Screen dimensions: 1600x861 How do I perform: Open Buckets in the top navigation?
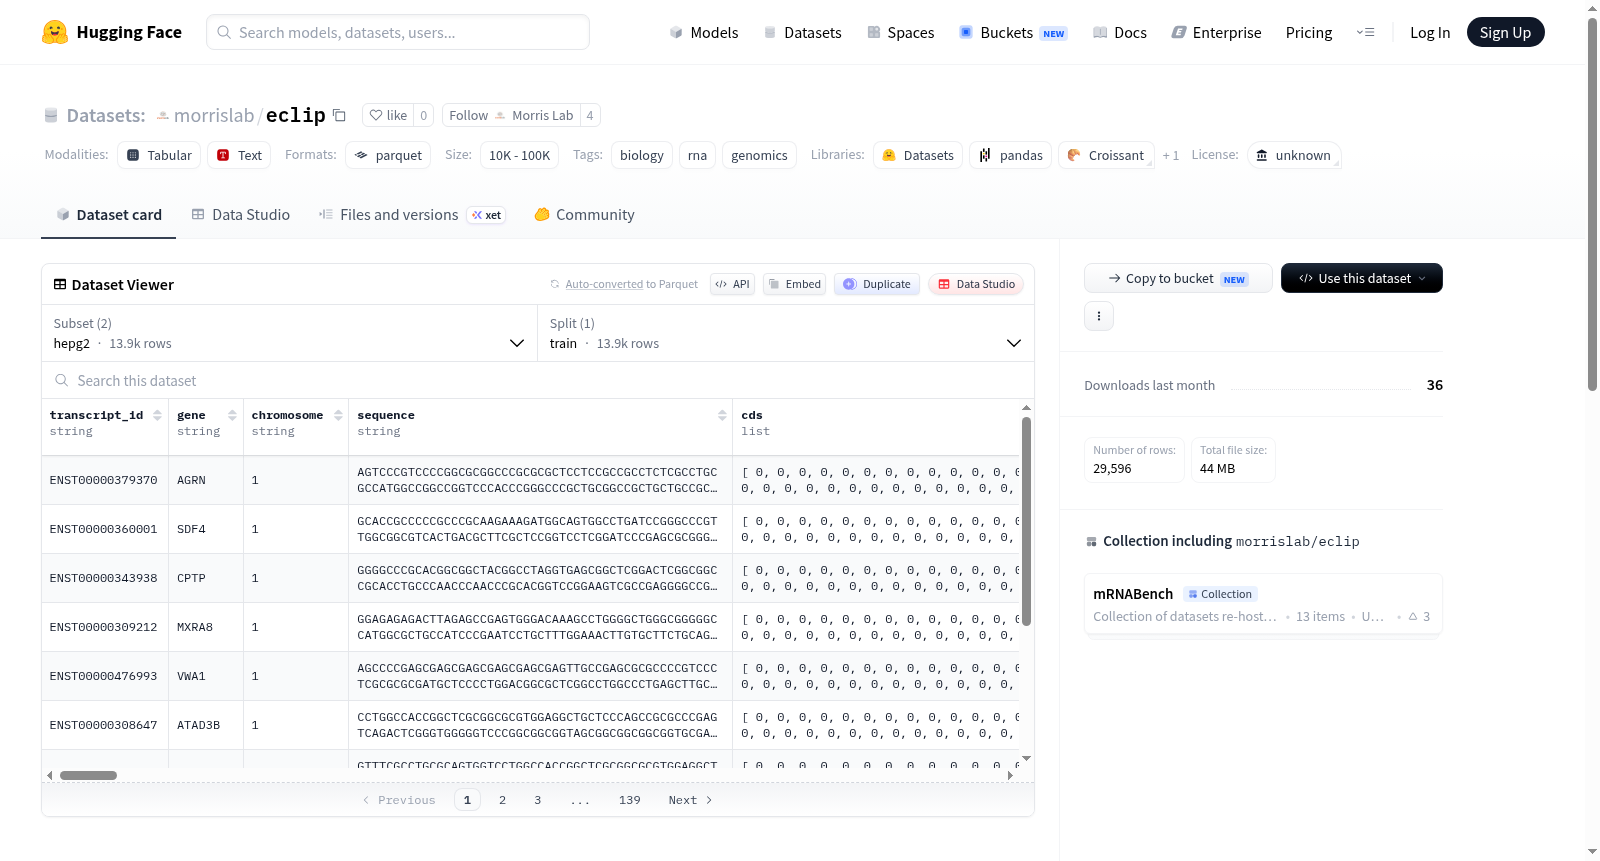(x=1013, y=32)
